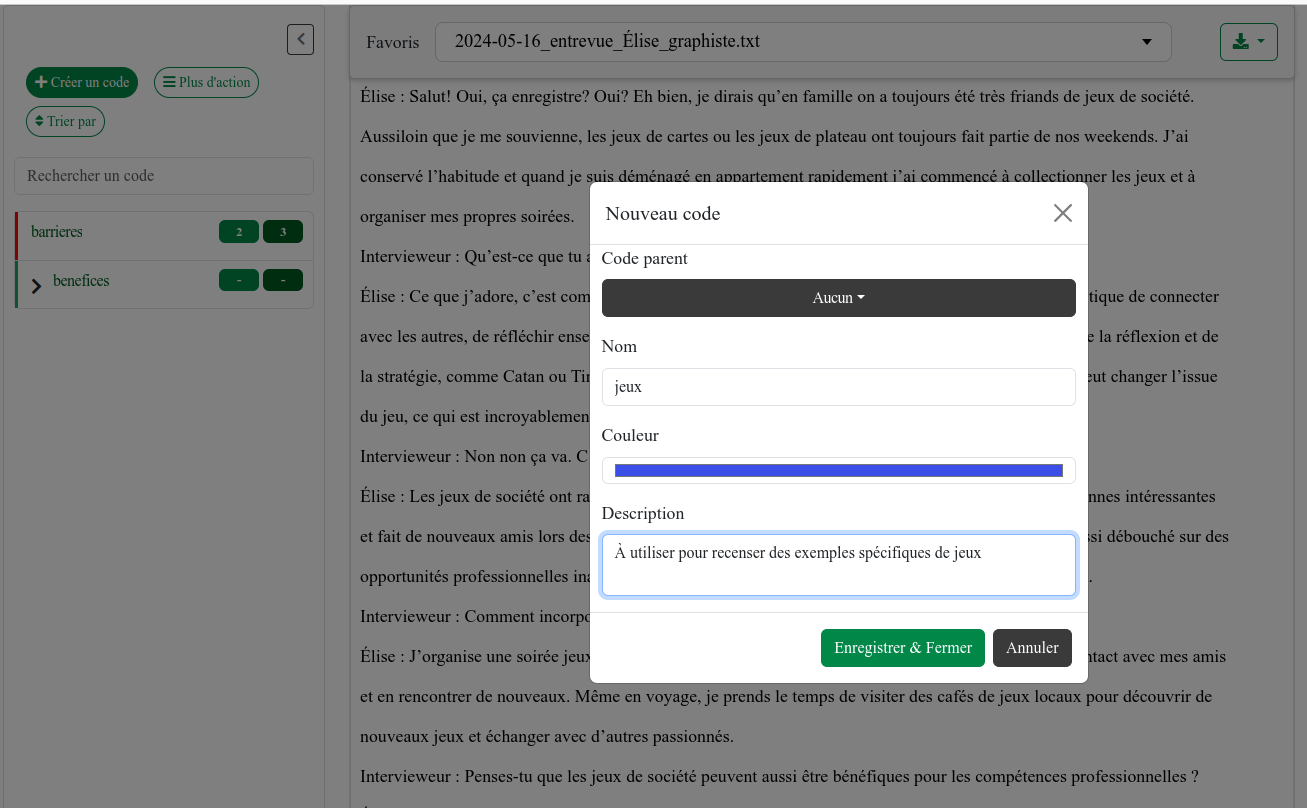Open the Code parent Aucun dropdown

[839, 298]
